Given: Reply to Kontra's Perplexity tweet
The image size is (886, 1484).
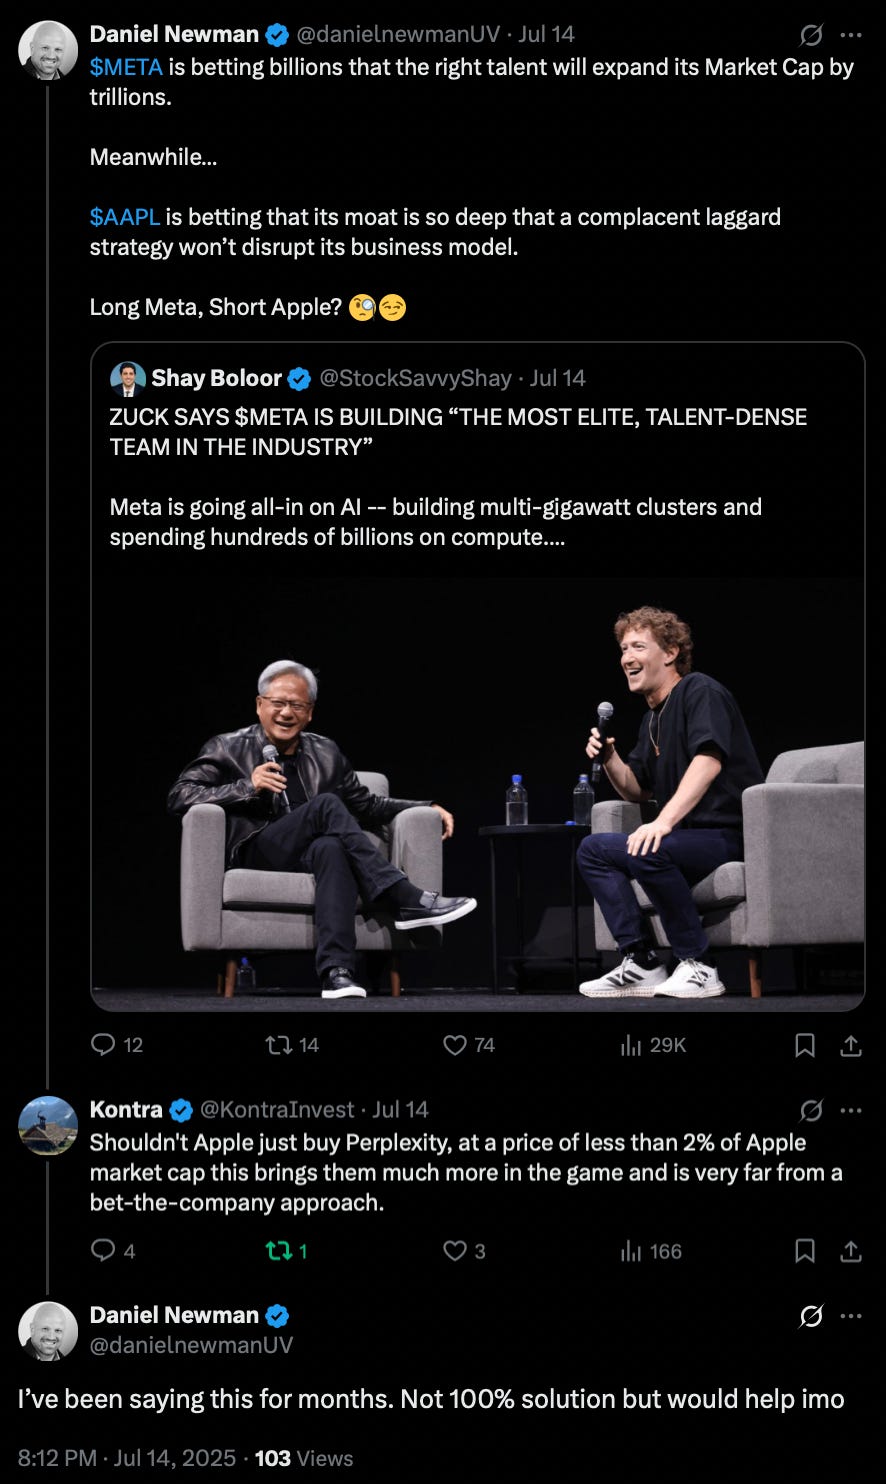Looking at the screenshot, I should tap(104, 1251).
